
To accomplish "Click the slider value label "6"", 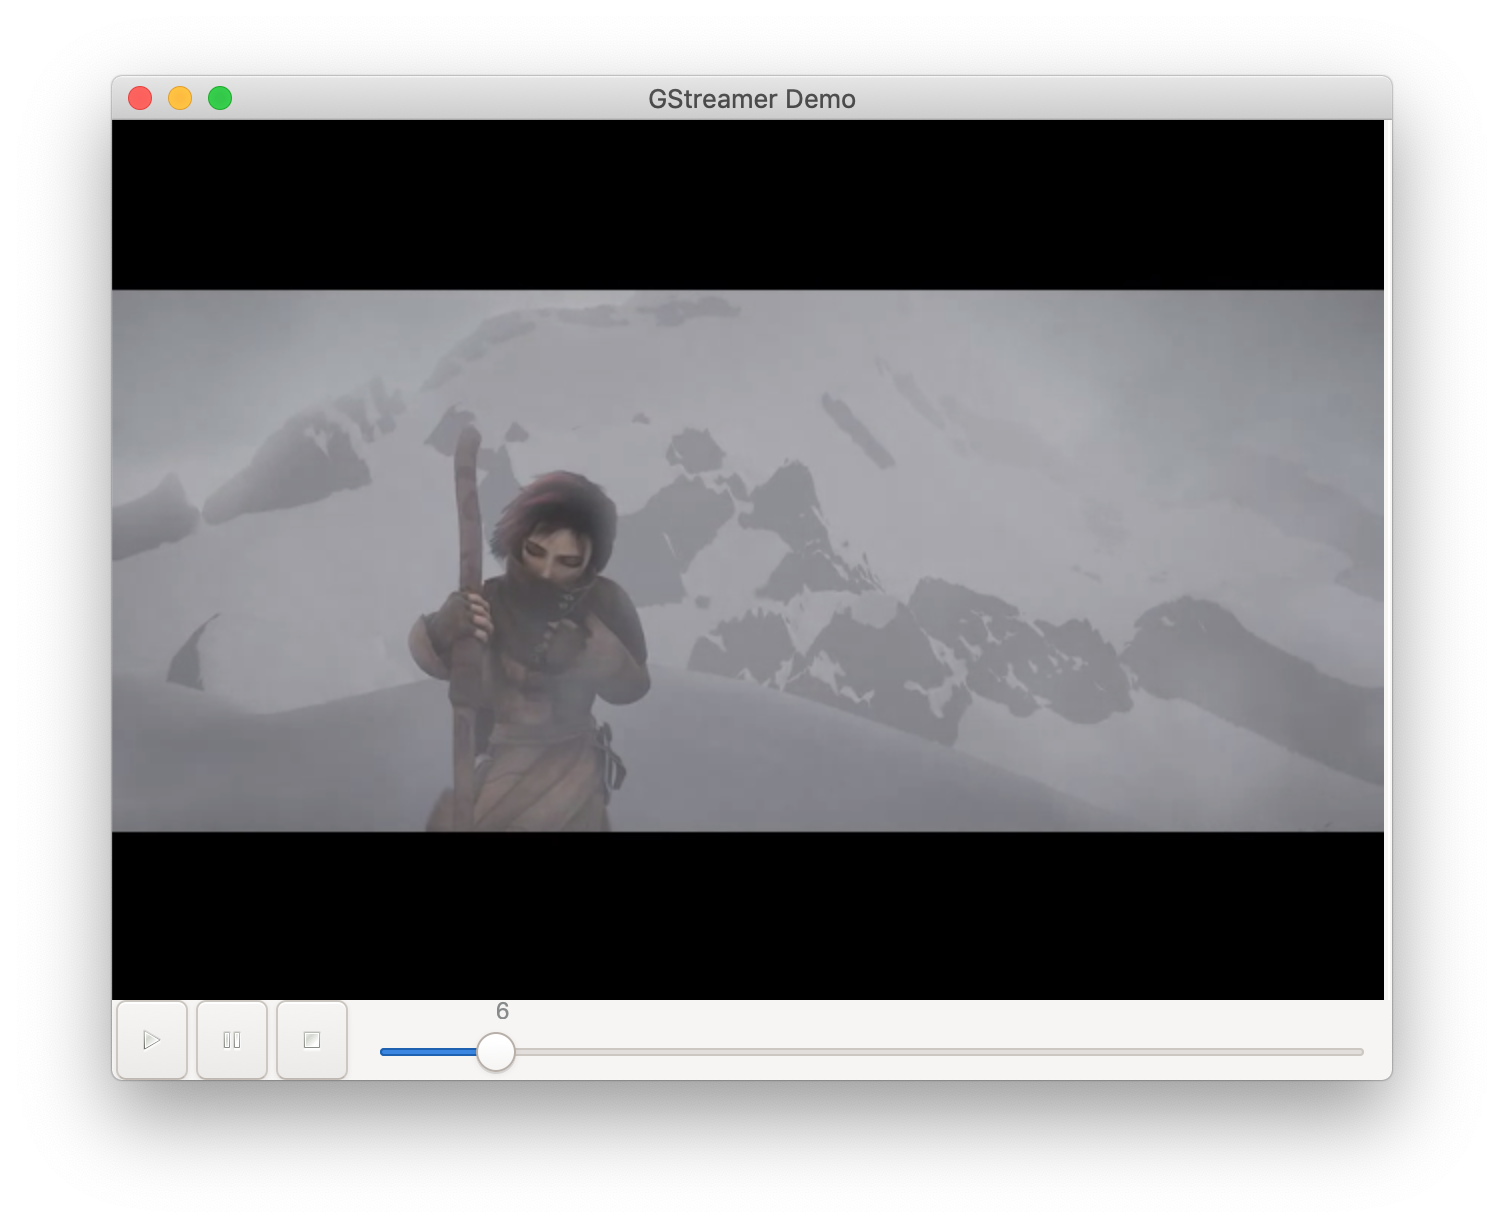I will (502, 1011).
